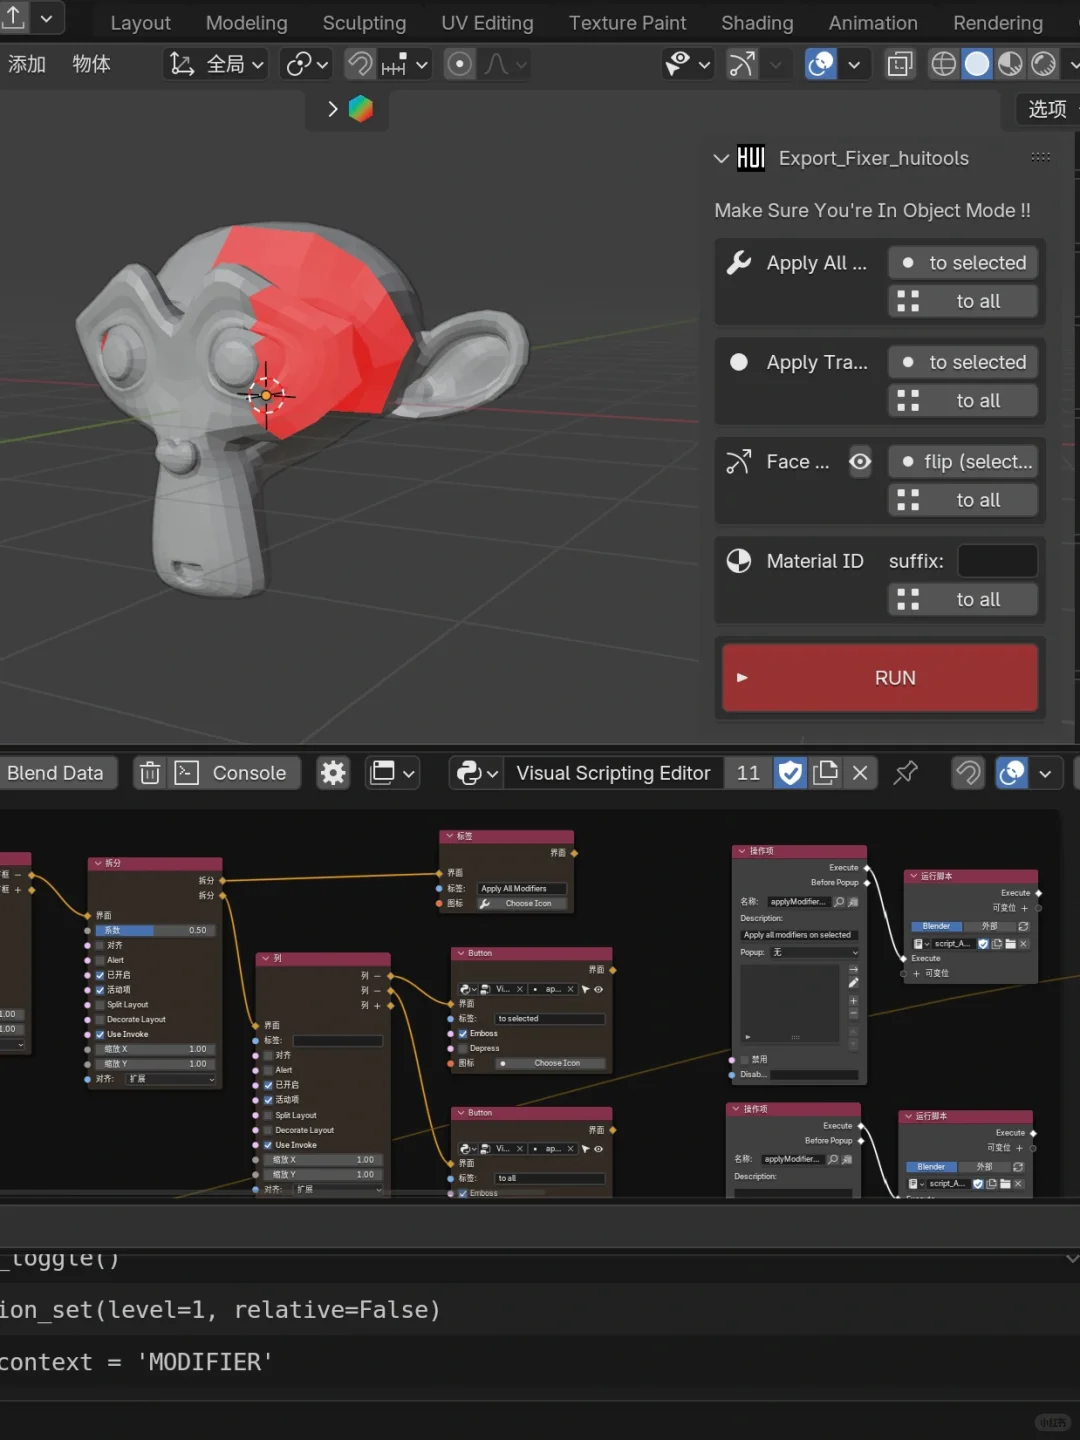The width and height of the screenshot is (1080, 1440).
Task: Expand the chevron beside the colored cube
Action: [x=333, y=109]
